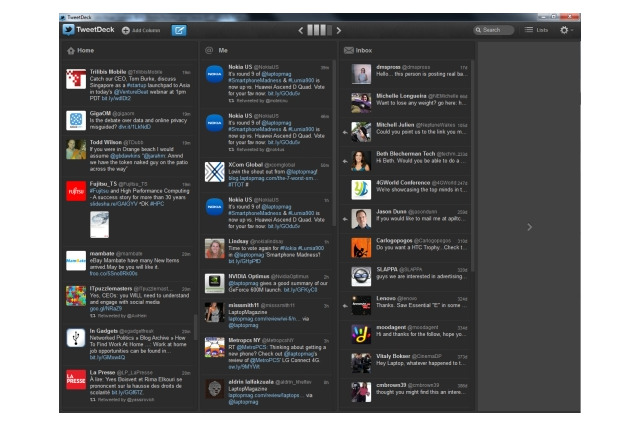Image resolution: width=640 pixels, height=426 pixels.
Task: Go to next columns with top right arrow
Action: (338, 30)
